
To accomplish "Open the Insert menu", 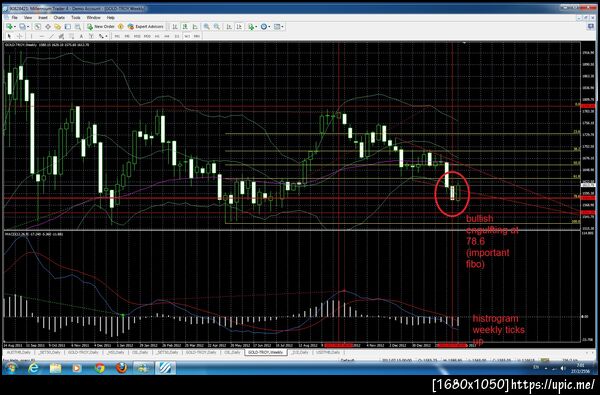I will pyautogui.click(x=43, y=18).
